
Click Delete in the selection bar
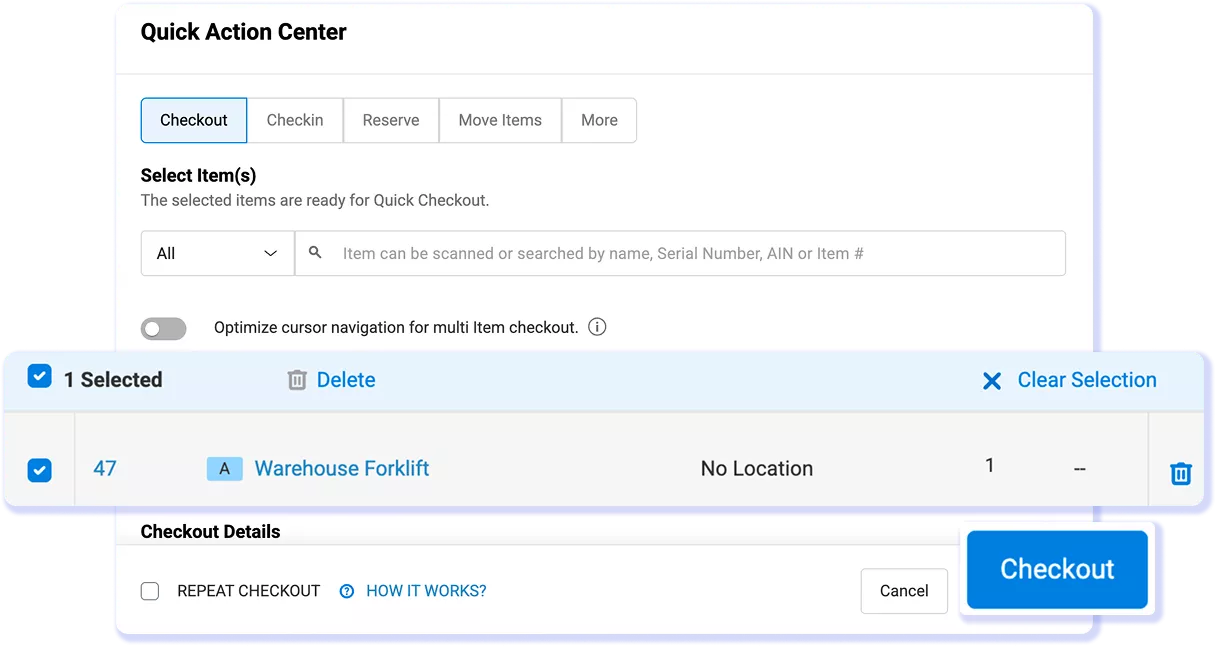346,380
